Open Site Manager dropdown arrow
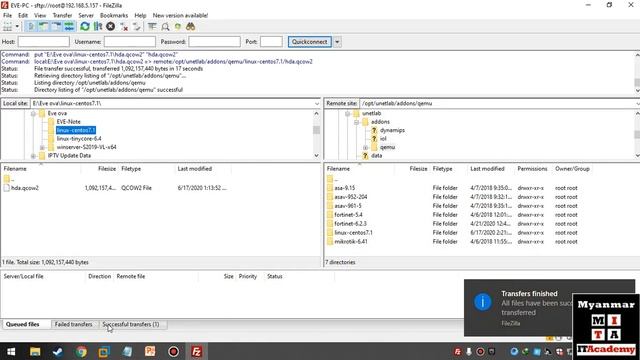 (x=17, y=27)
